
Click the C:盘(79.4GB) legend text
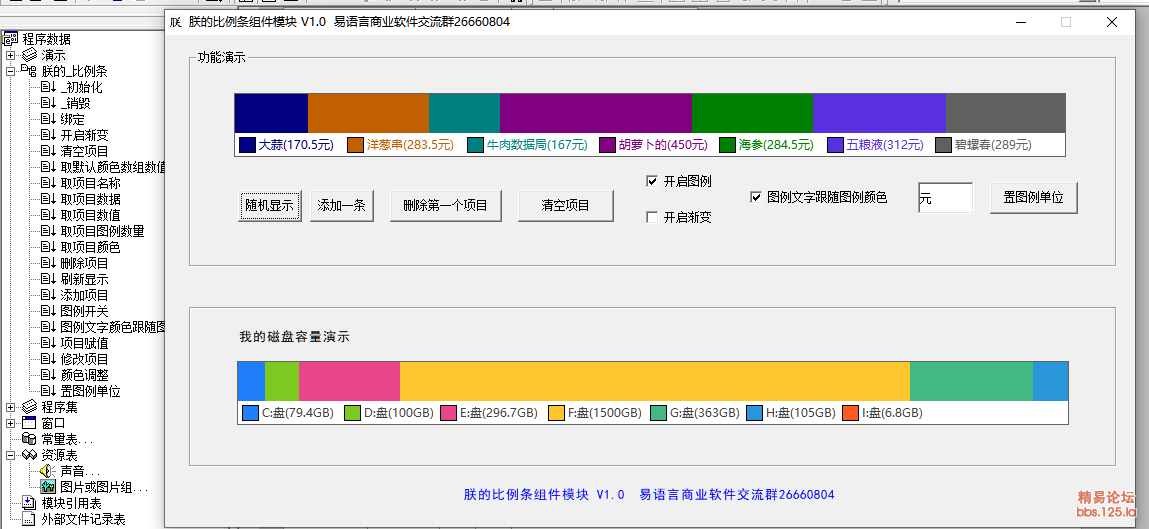click(x=298, y=413)
